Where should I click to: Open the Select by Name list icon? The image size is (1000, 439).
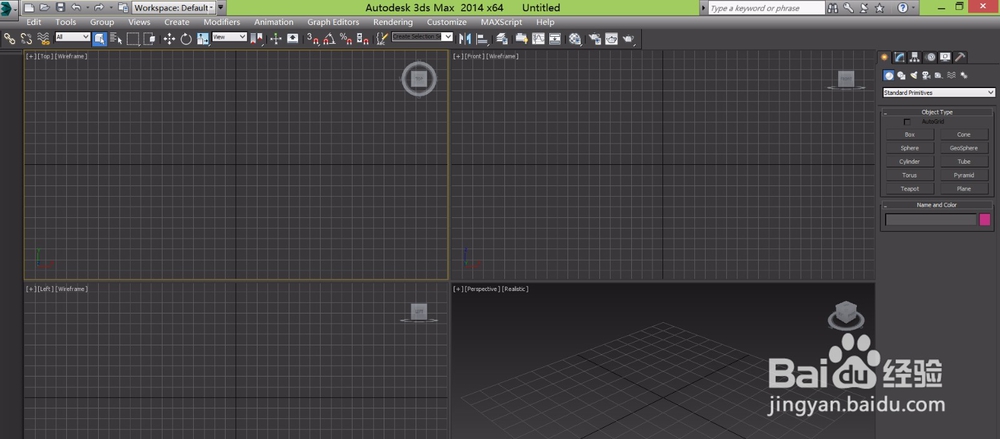[x=116, y=39]
